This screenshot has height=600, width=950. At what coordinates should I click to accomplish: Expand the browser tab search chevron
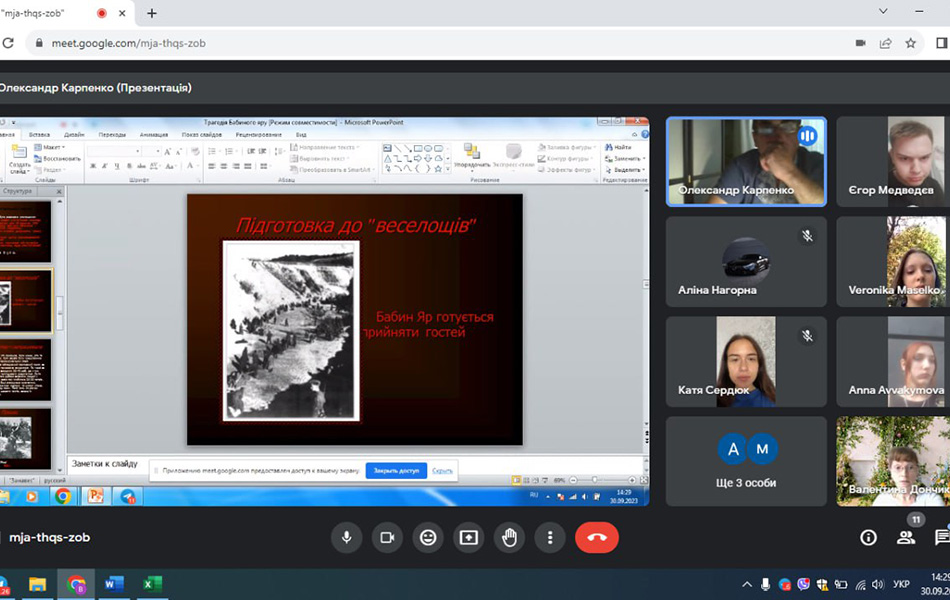[884, 12]
